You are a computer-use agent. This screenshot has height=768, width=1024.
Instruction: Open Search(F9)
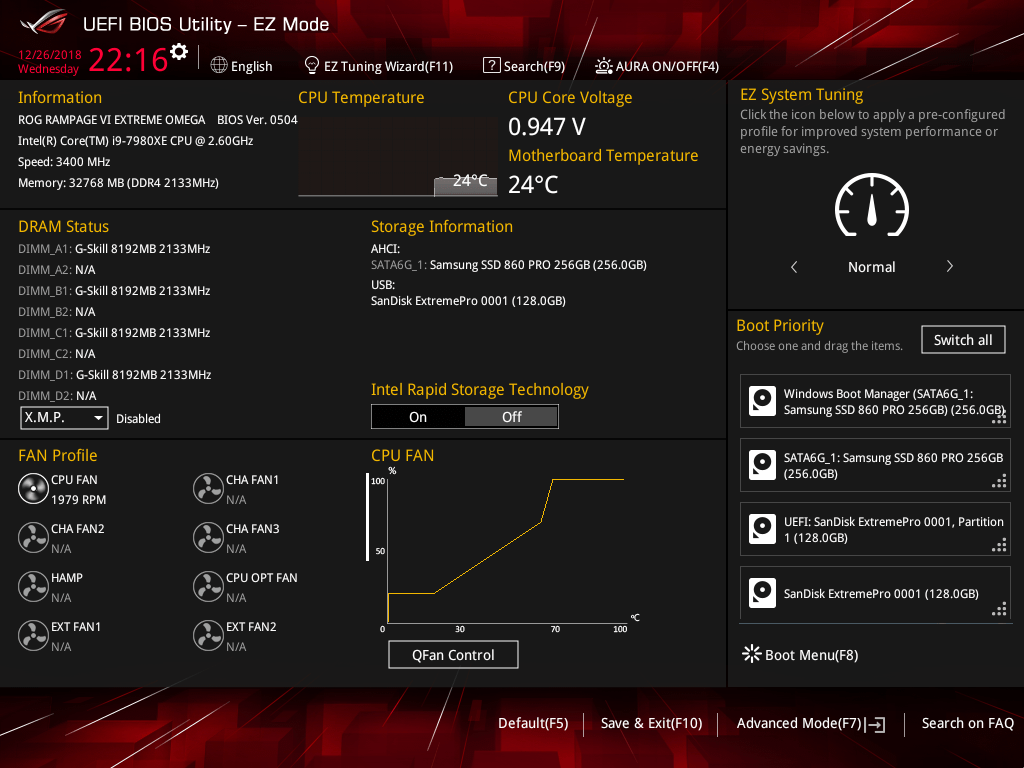[x=534, y=66]
